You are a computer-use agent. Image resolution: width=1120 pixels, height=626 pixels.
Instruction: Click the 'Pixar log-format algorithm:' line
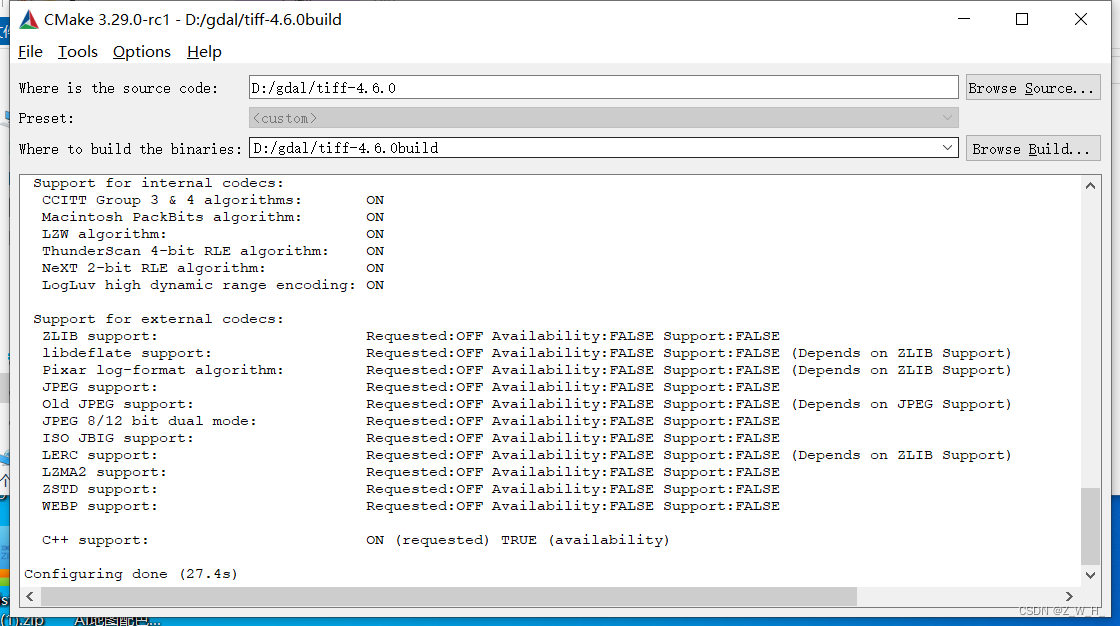click(526, 370)
